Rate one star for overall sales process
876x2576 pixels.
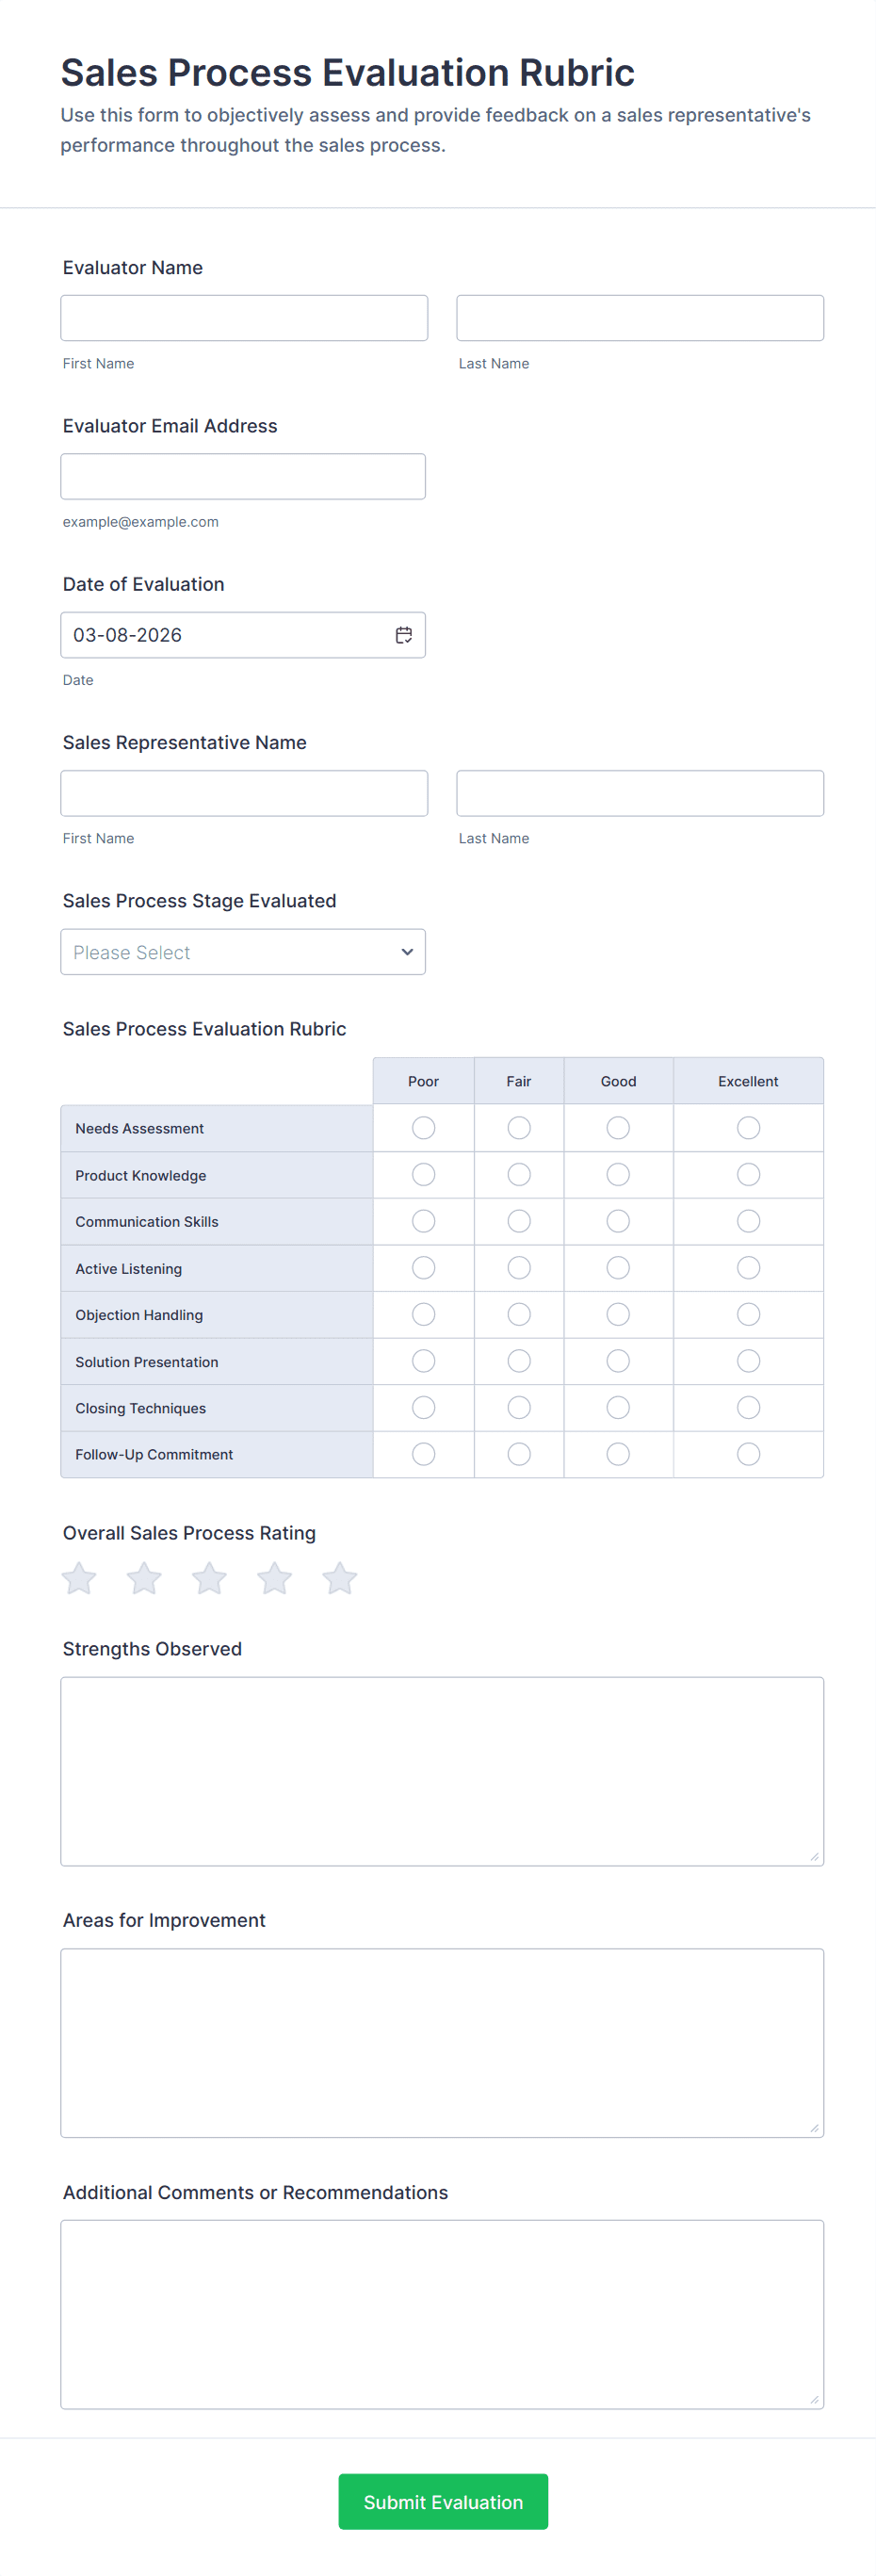click(79, 1579)
